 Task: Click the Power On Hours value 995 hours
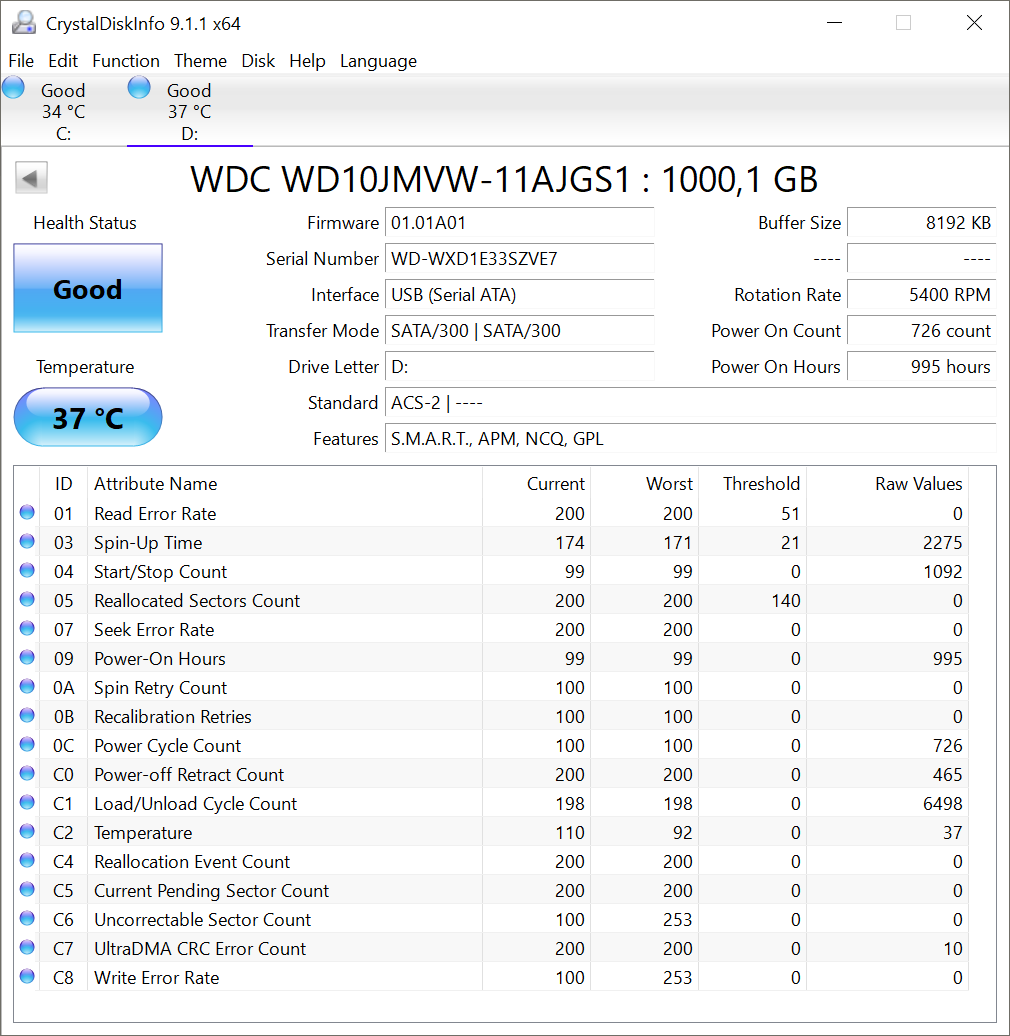[x=921, y=367]
